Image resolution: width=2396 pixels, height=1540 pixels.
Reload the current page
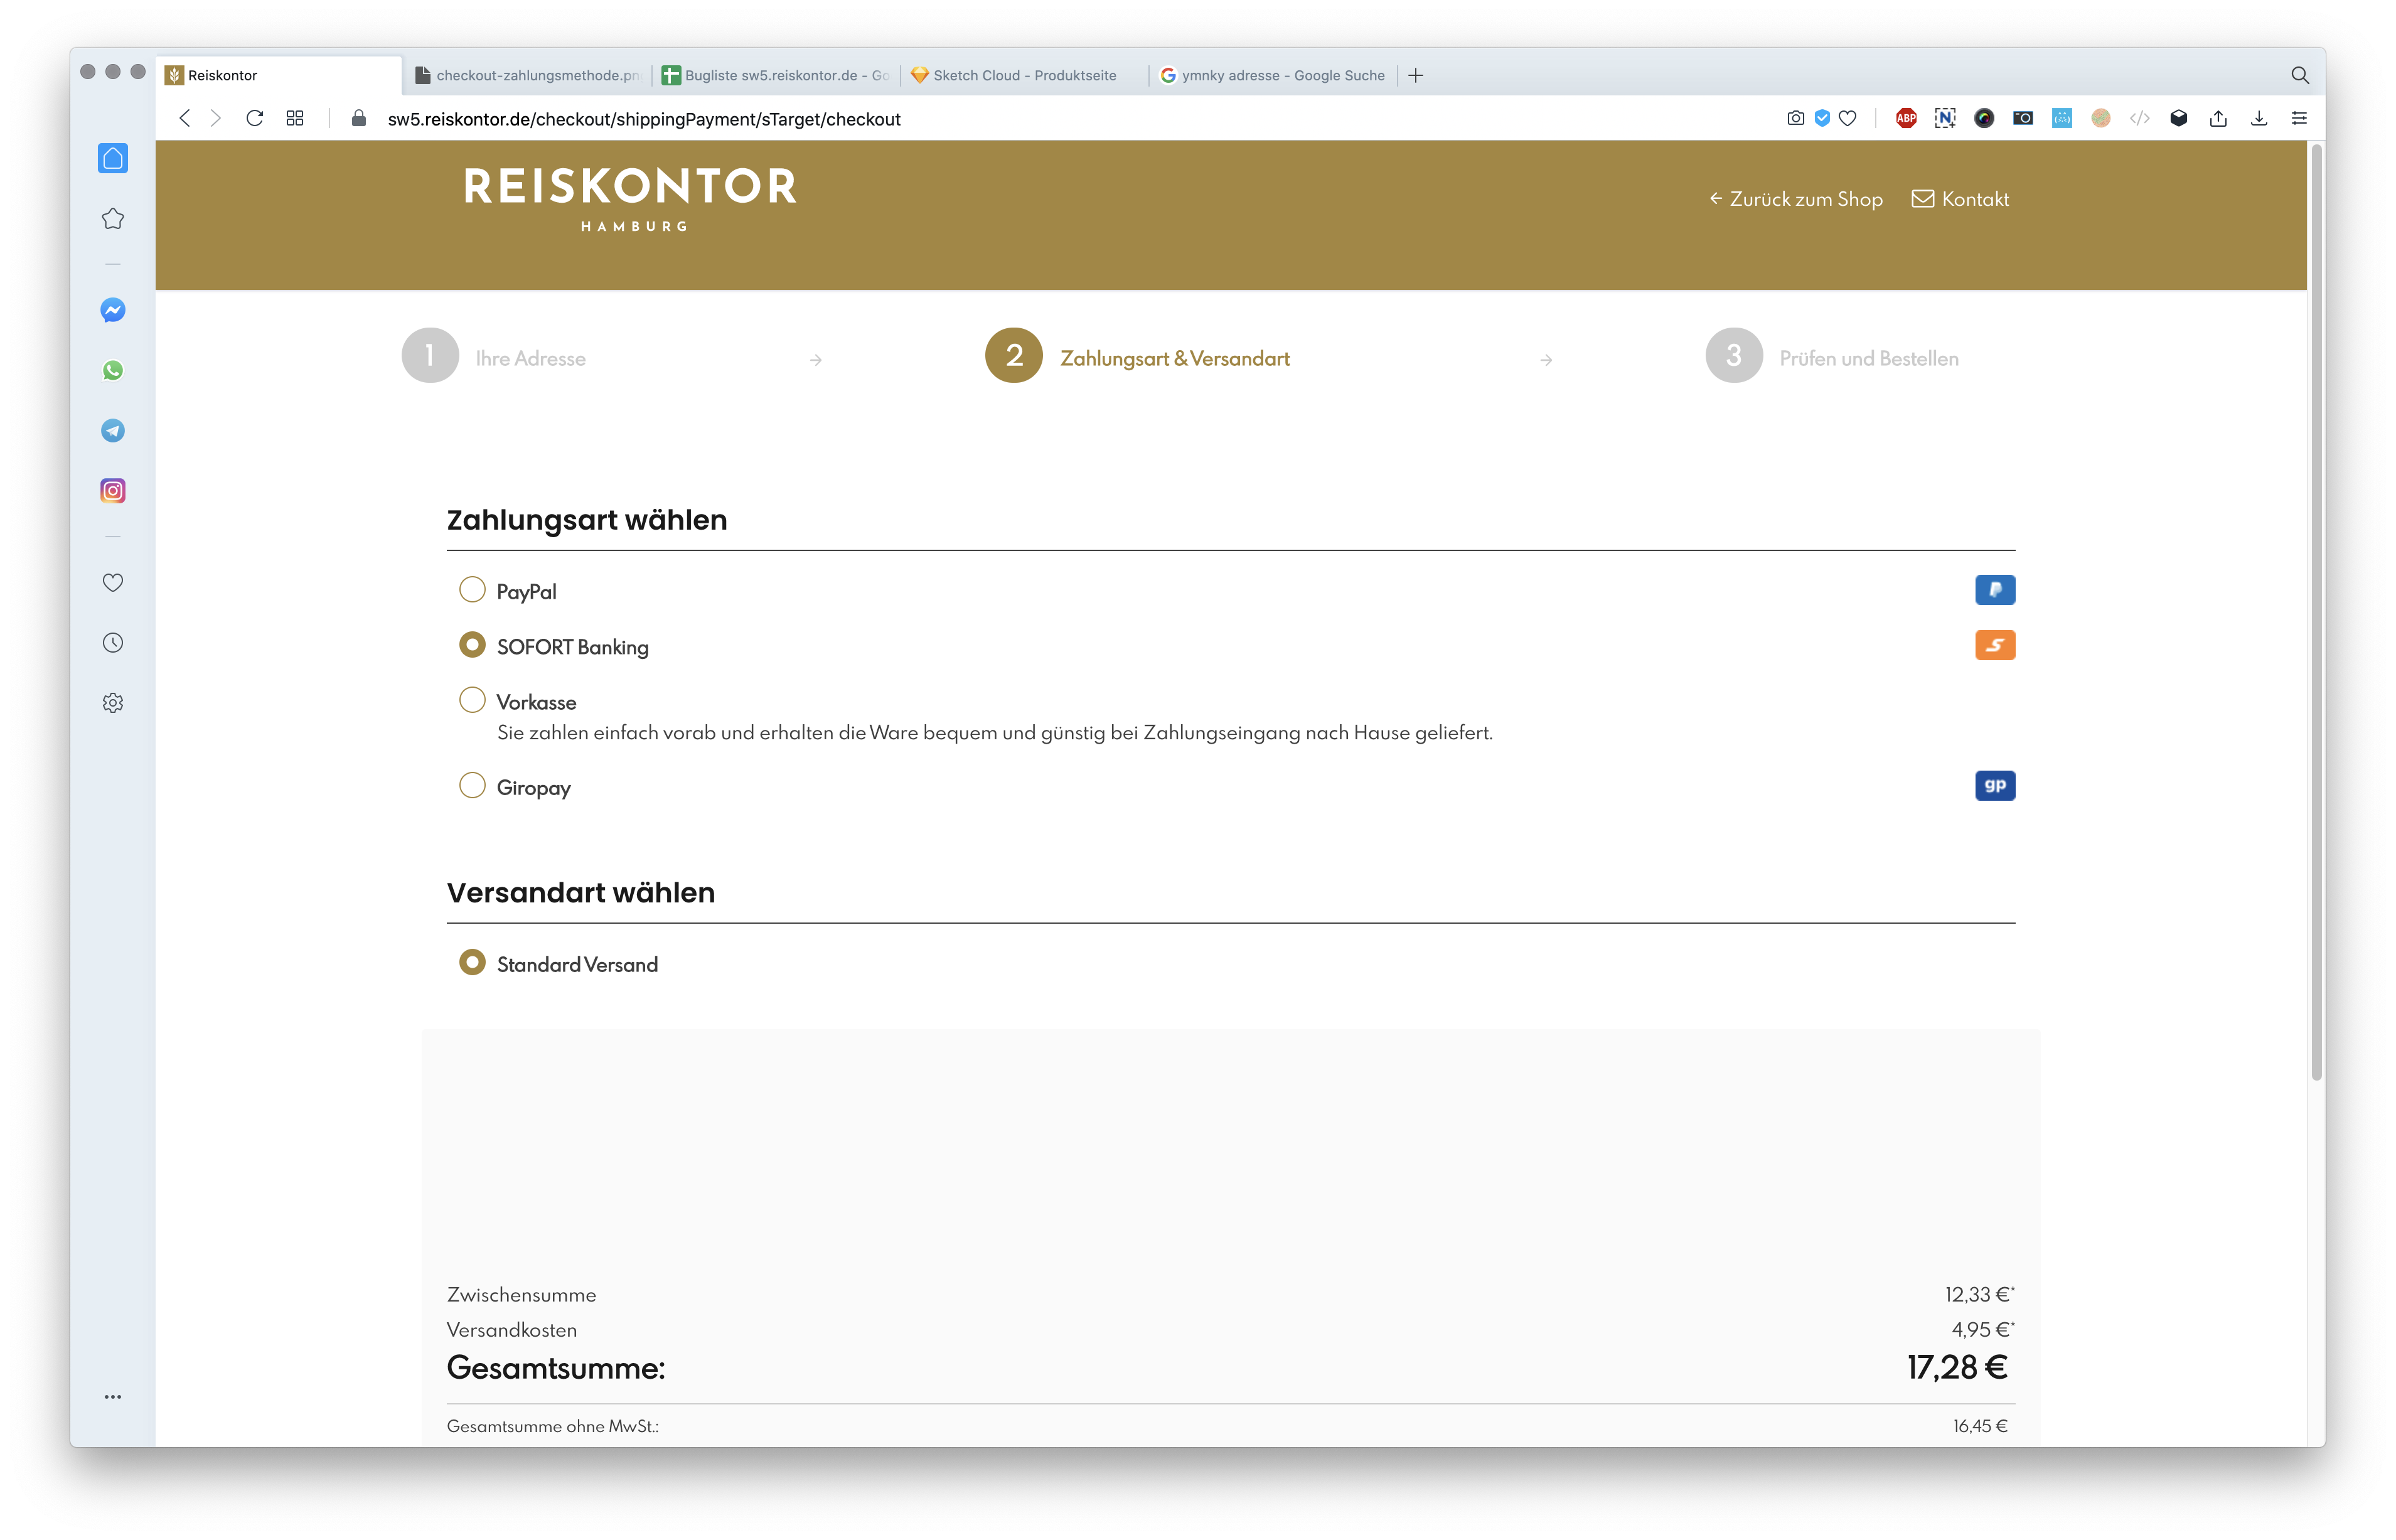pos(254,118)
